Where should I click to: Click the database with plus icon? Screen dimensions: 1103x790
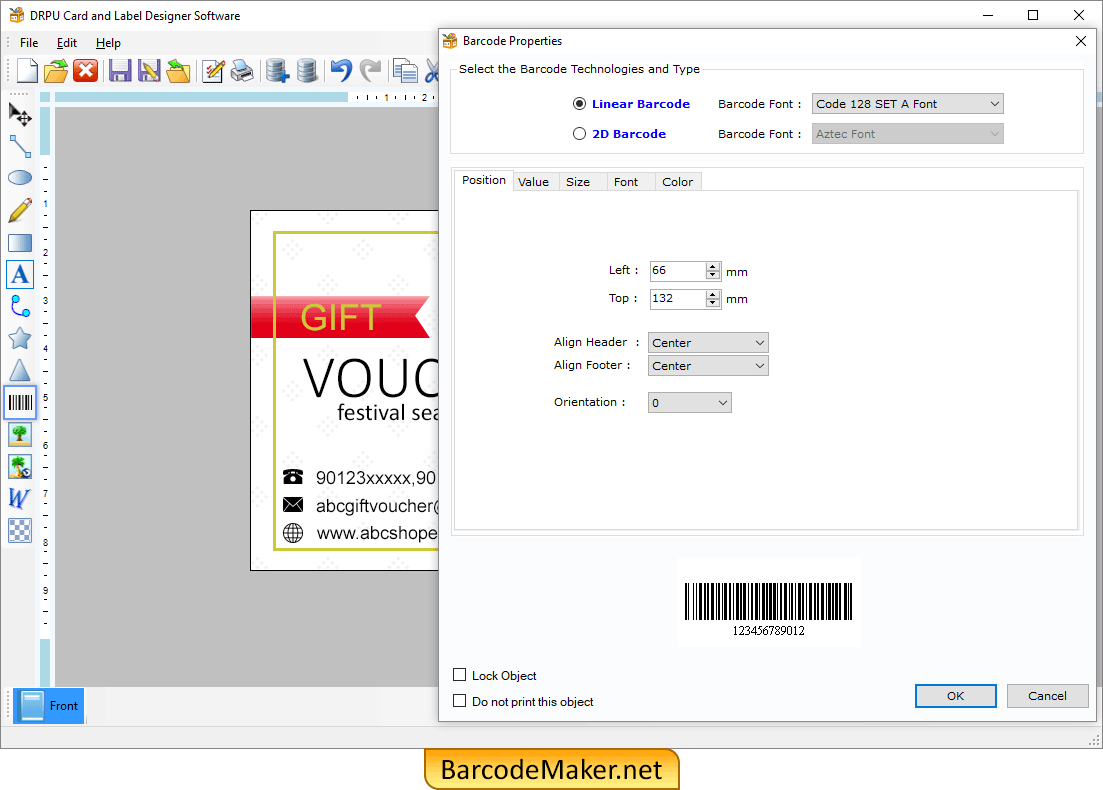[276, 70]
